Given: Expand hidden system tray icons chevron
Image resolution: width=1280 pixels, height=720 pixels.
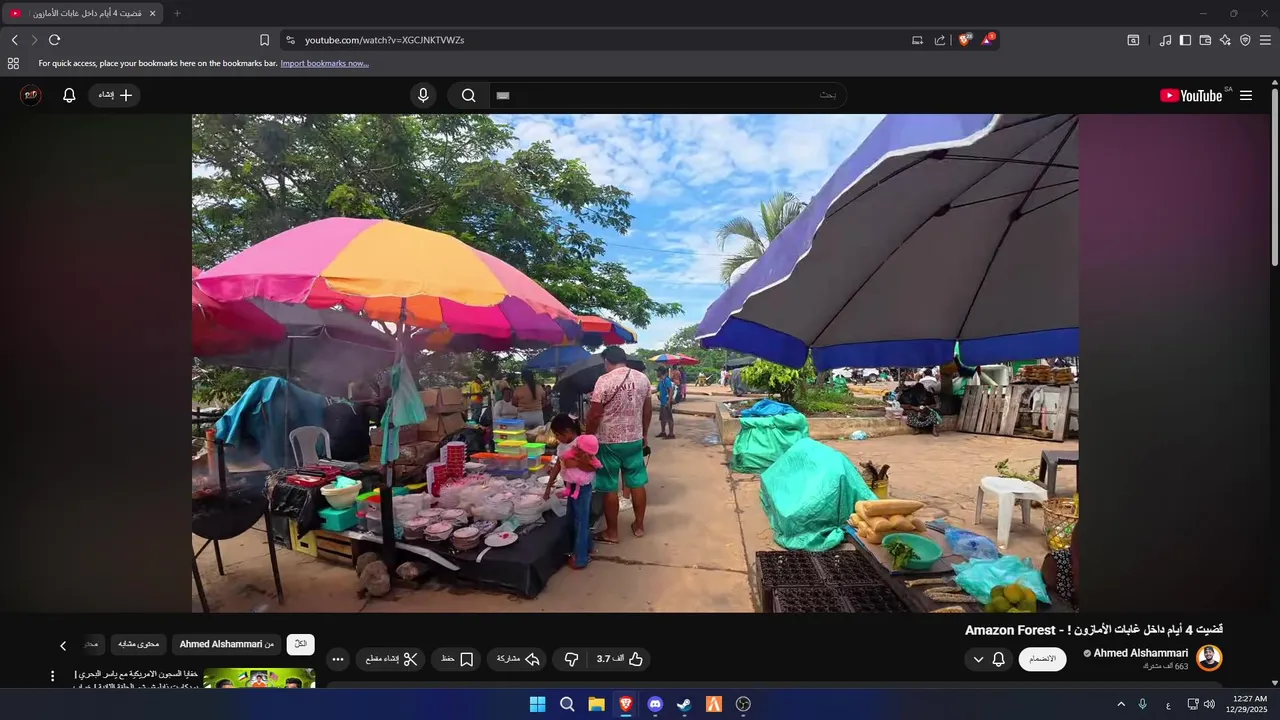Looking at the screenshot, I should tap(1120, 704).
